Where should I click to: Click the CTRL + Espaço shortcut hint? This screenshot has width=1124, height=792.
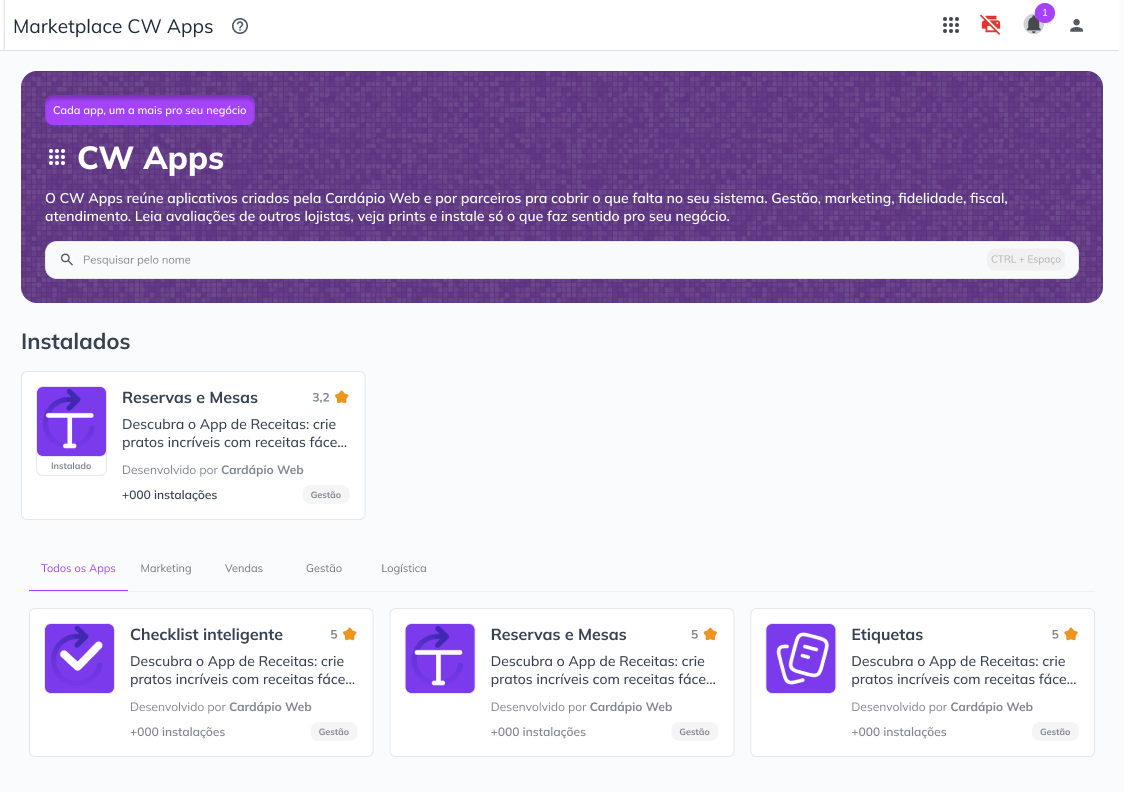tap(1026, 259)
